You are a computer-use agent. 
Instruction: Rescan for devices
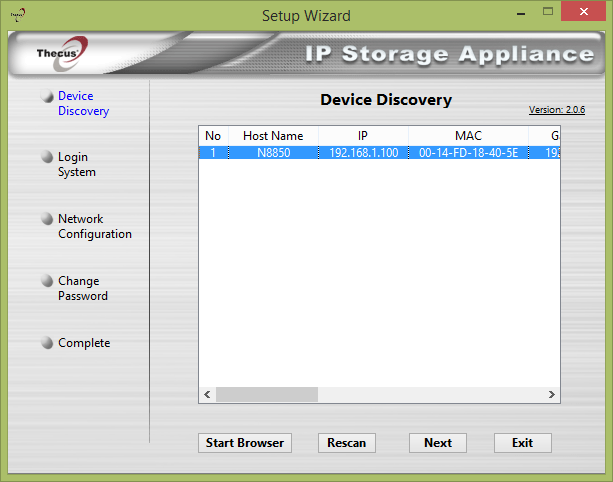(x=347, y=443)
